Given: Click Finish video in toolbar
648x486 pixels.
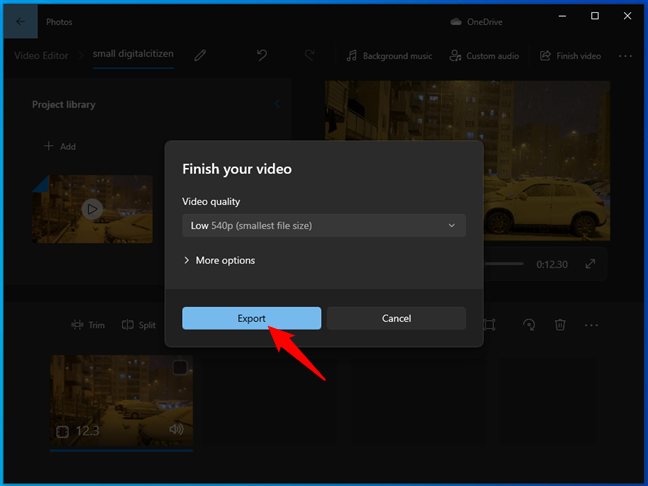Looking at the screenshot, I should 570,56.
